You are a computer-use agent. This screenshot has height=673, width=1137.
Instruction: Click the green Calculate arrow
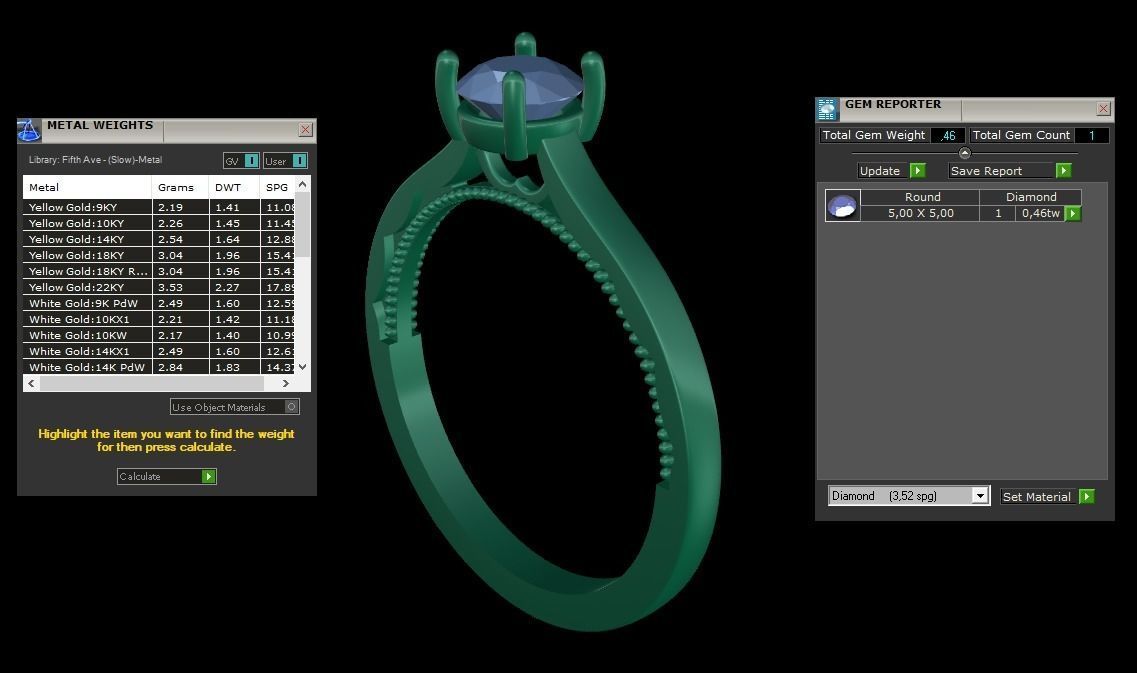(x=209, y=476)
